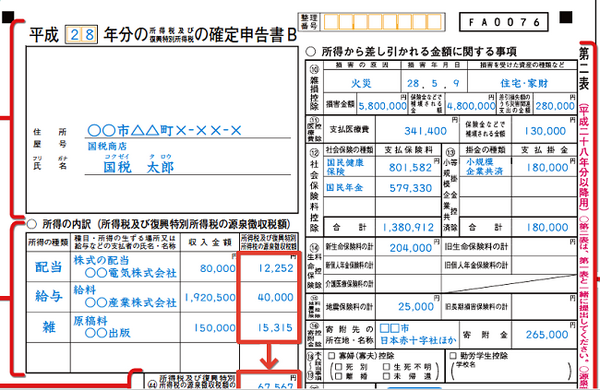Click the year box containing digit 2
The height and width of the screenshot is (390, 600).
(x=74, y=35)
